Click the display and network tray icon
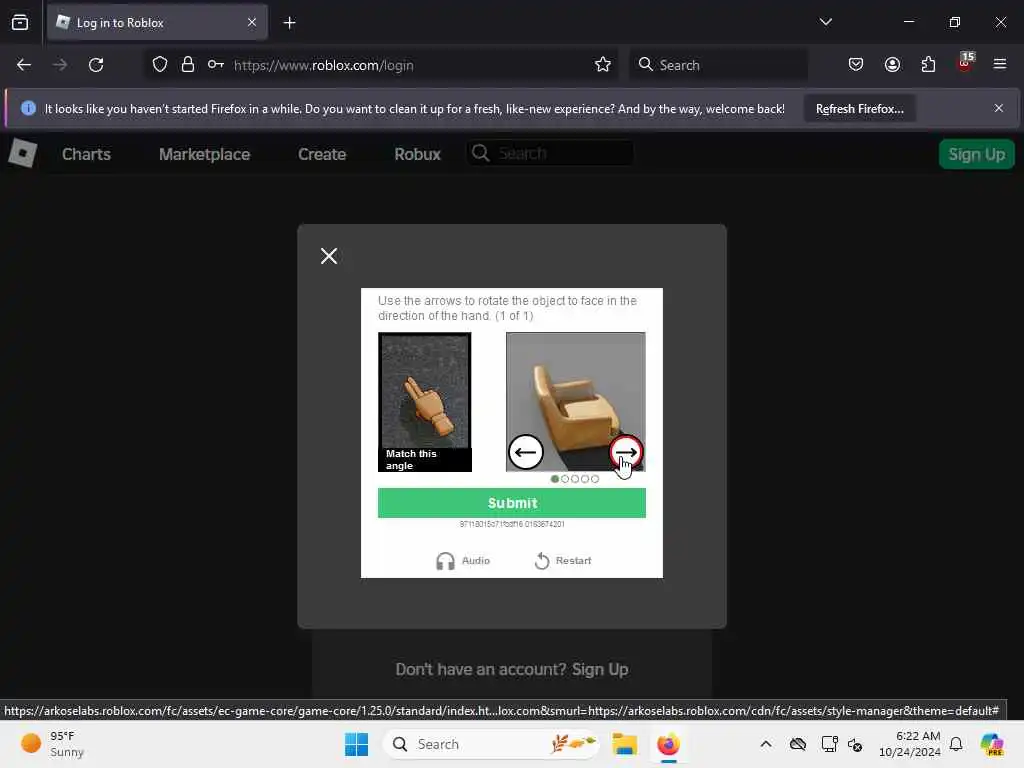 pos(829,744)
